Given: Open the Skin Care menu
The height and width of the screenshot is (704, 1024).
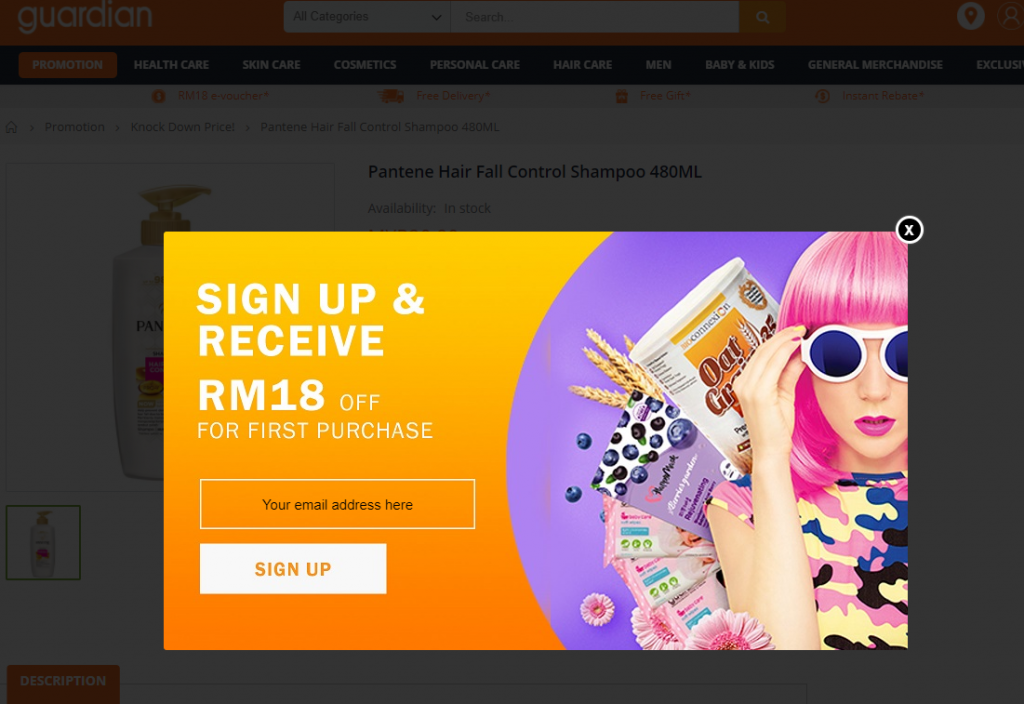Looking at the screenshot, I should click(x=271, y=65).
